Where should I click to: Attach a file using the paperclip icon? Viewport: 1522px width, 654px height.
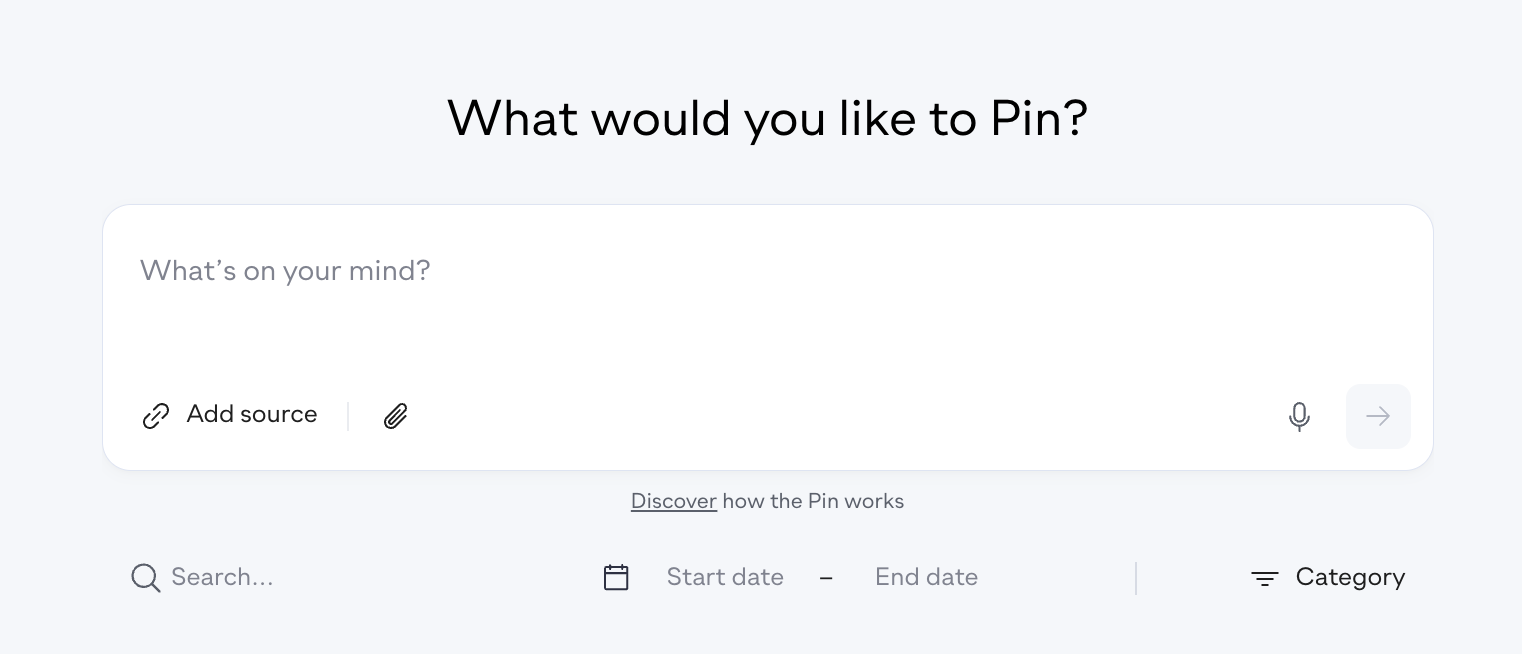(x=396, y=416)
